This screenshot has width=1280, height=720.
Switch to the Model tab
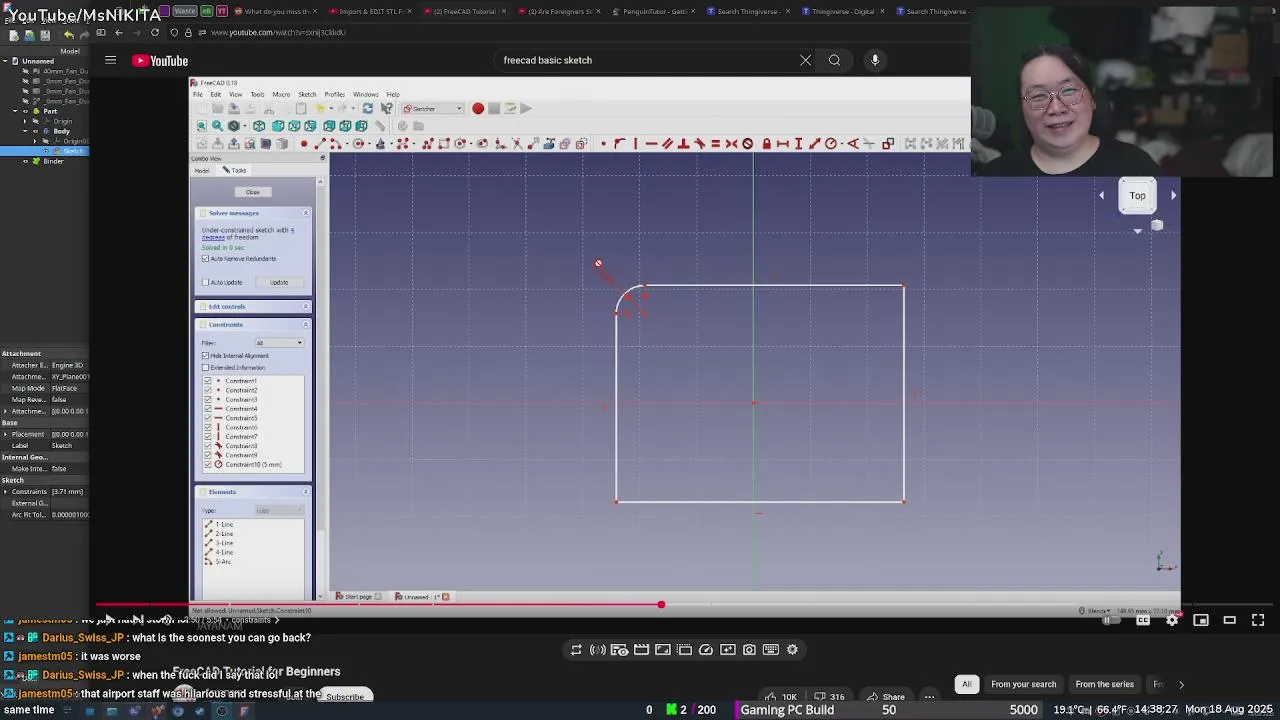point(202,171)
